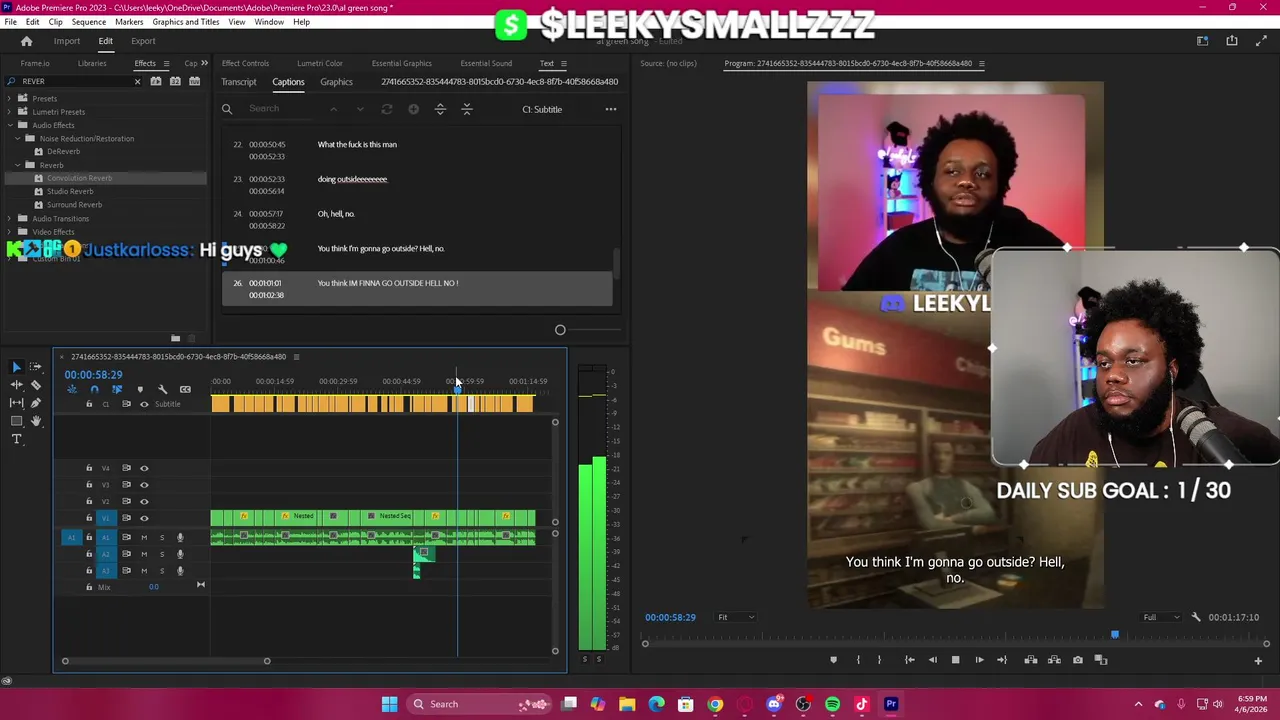Export frame with camera icon
Screen dimensions: 1280x720
[x=1077, y=660]
